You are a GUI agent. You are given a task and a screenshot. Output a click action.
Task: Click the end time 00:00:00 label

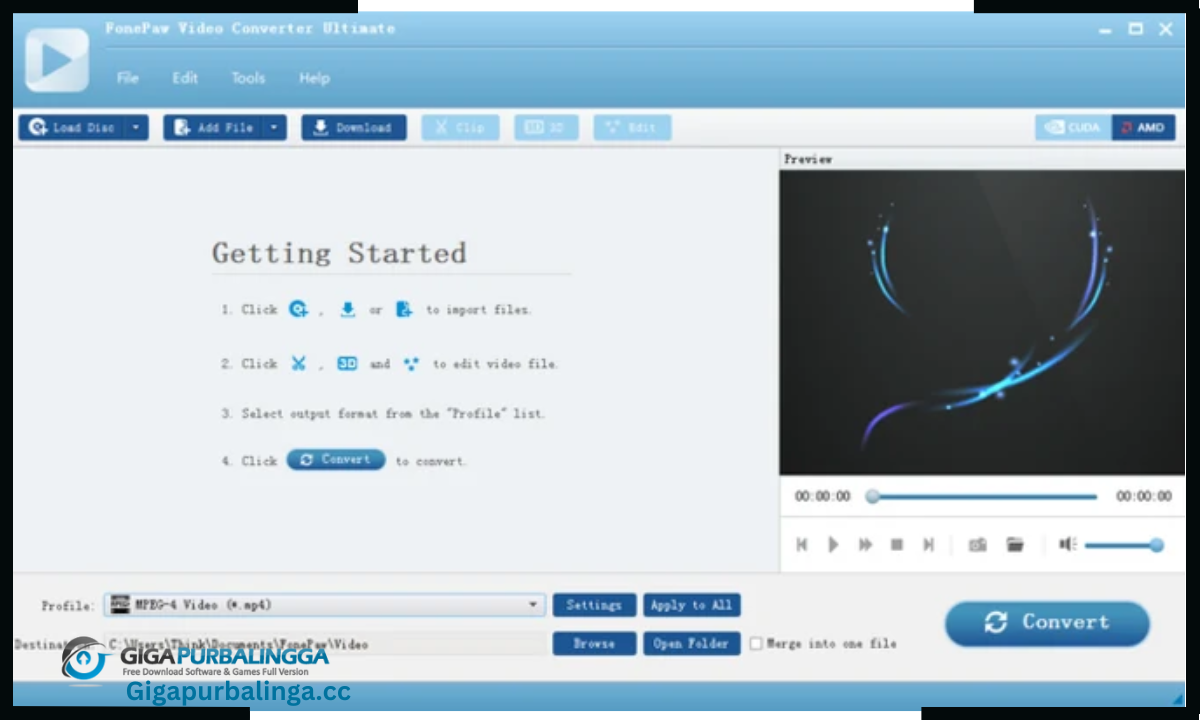(1143, 496)
